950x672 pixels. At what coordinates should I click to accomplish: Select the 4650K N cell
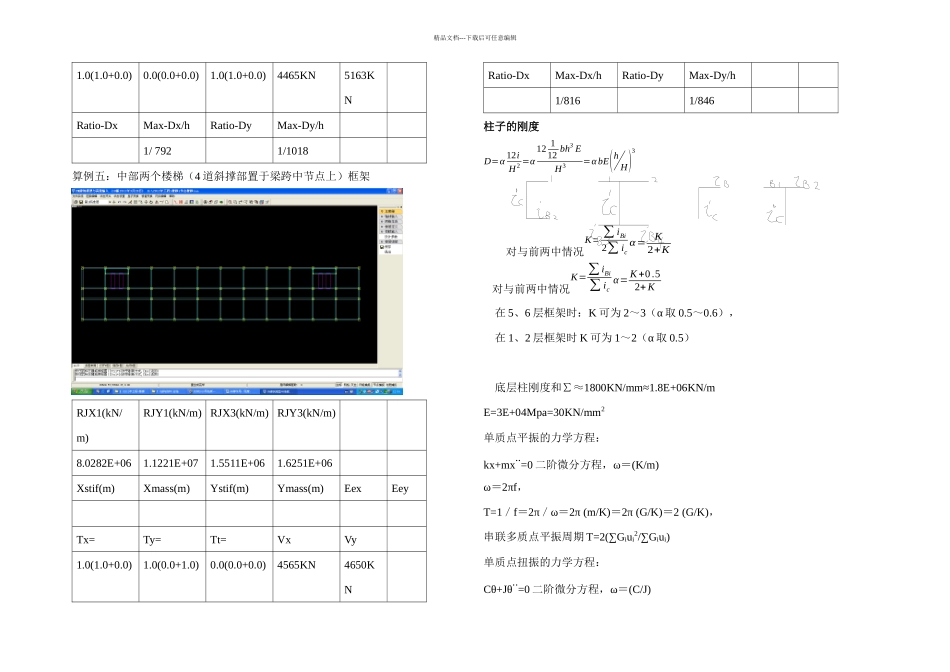[x=363, y=577]
